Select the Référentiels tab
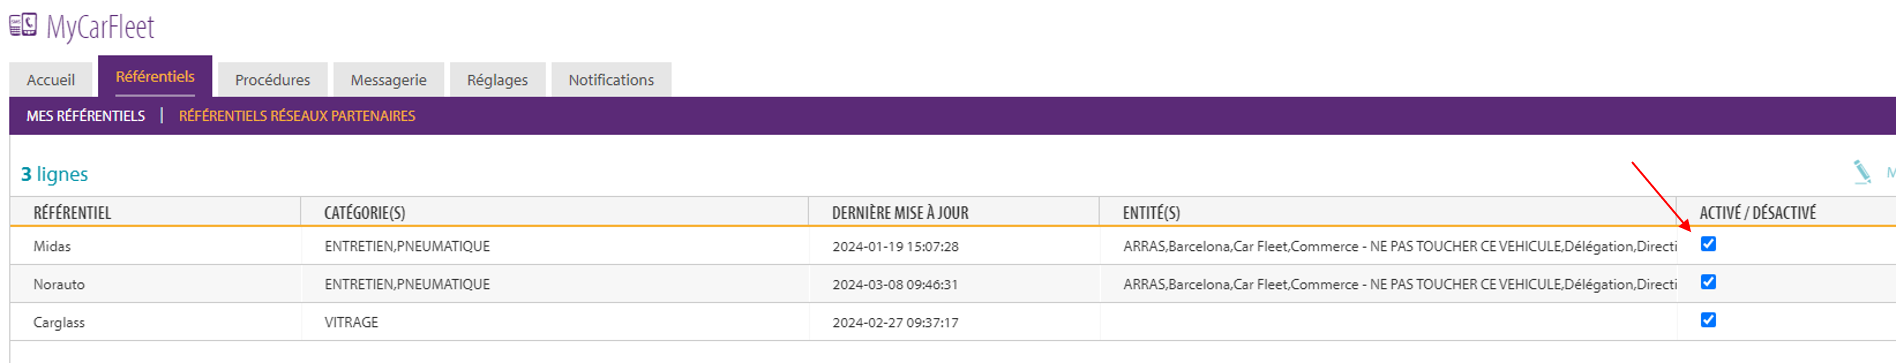The height and width of the screenshot is (363, 1896). point(155,77)
